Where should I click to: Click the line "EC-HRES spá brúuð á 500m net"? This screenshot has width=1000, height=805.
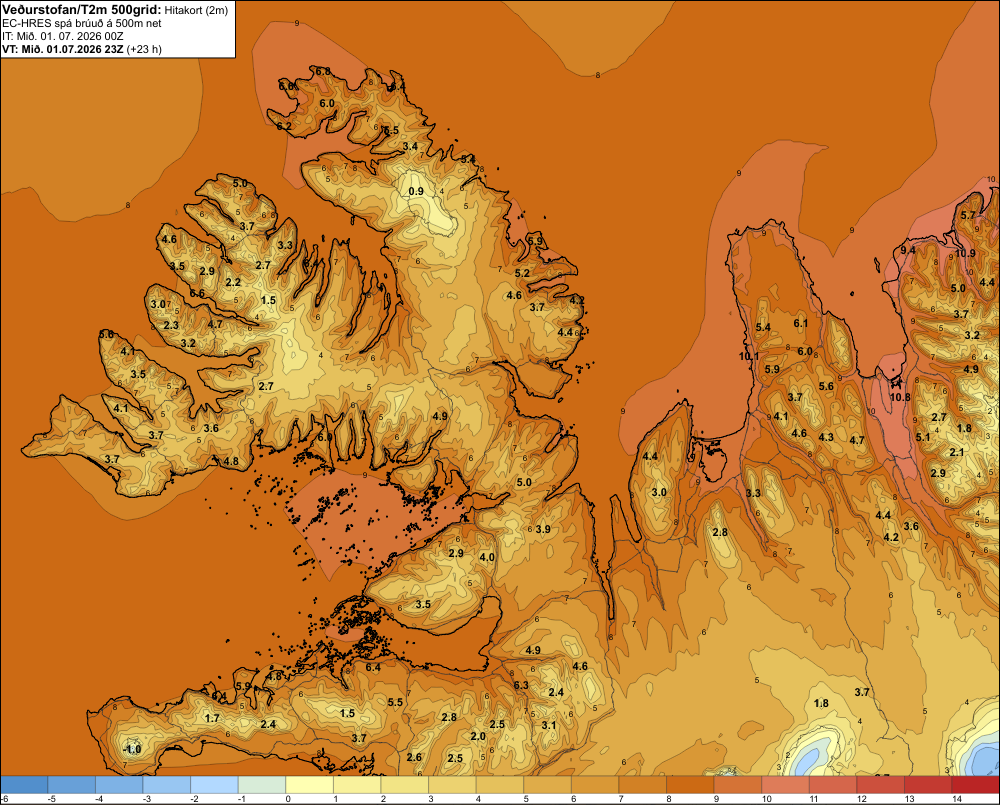82,24
